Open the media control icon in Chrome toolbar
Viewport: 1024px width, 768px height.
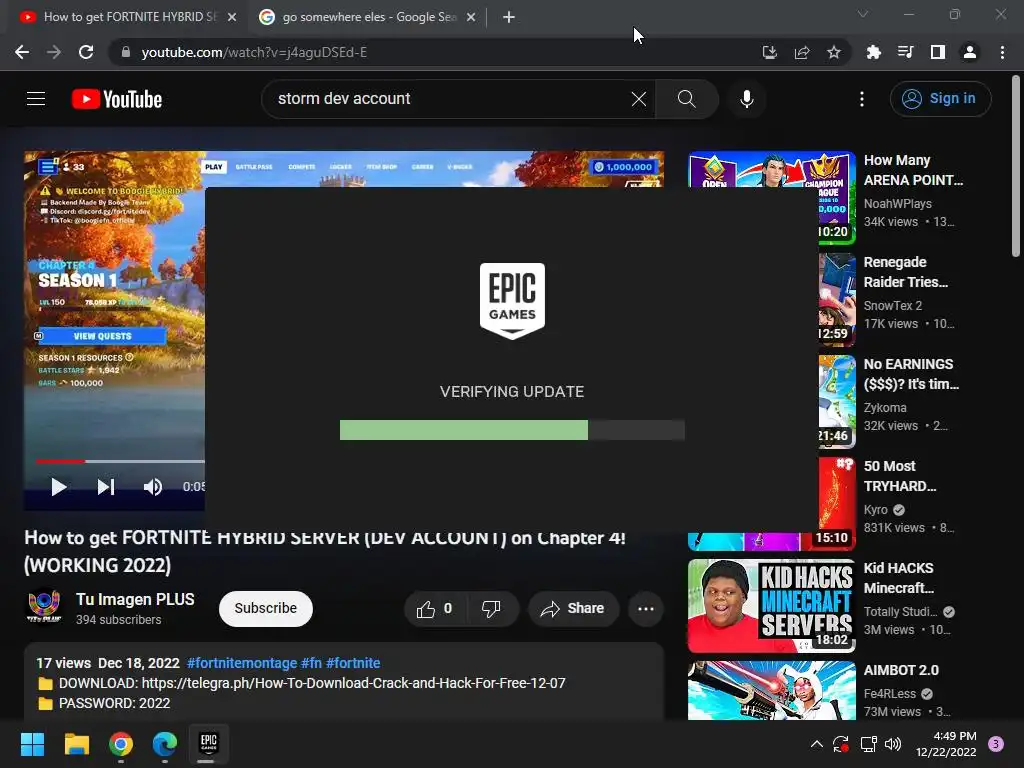click(906, 52)
